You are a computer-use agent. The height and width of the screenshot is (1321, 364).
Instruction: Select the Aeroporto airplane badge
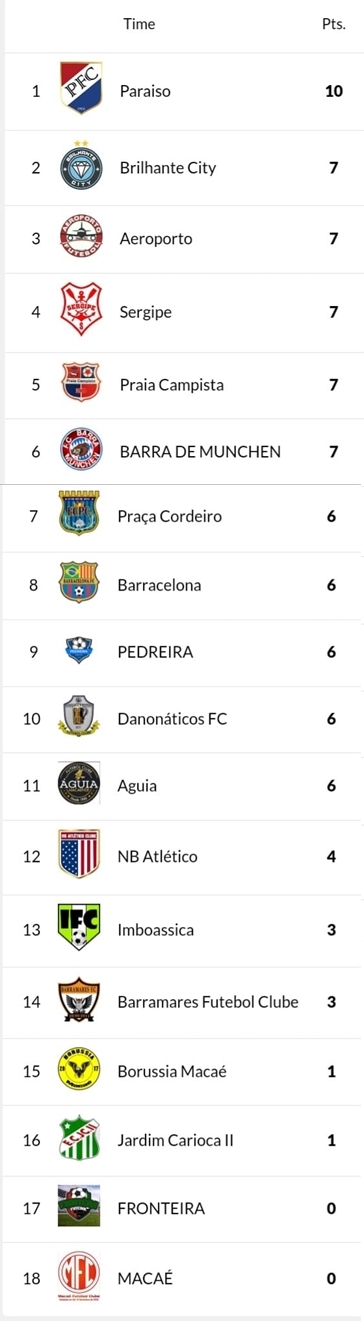79,239
